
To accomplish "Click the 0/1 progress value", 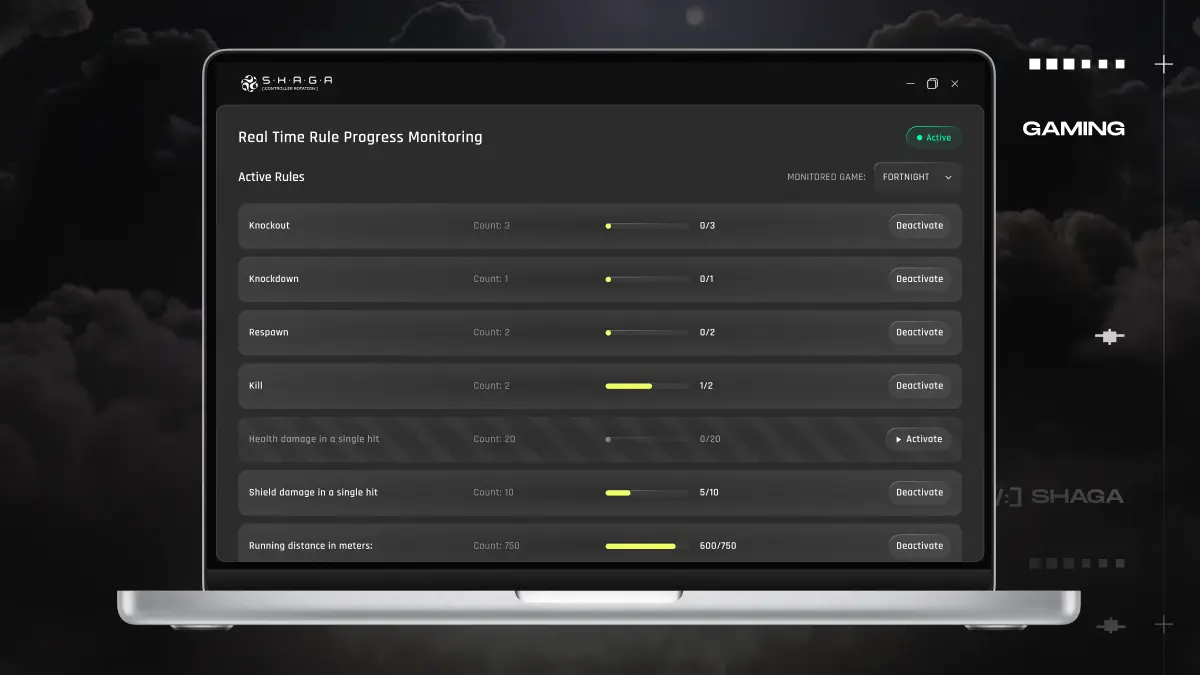I will pos(707,279).
